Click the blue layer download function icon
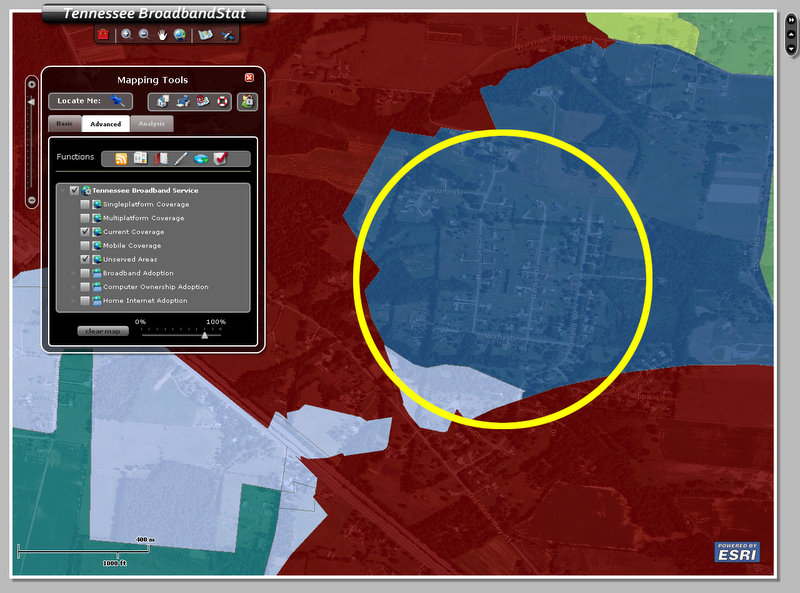The width and height of the screenshot is (800, 593). [x=201, y=159]
